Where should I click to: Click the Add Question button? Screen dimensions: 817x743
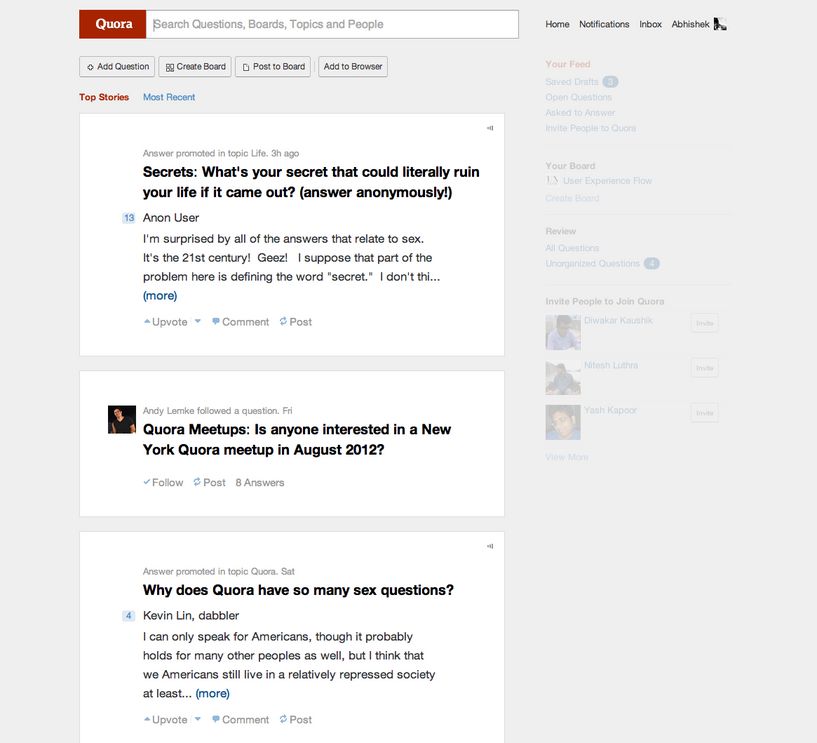pos(117,67)
